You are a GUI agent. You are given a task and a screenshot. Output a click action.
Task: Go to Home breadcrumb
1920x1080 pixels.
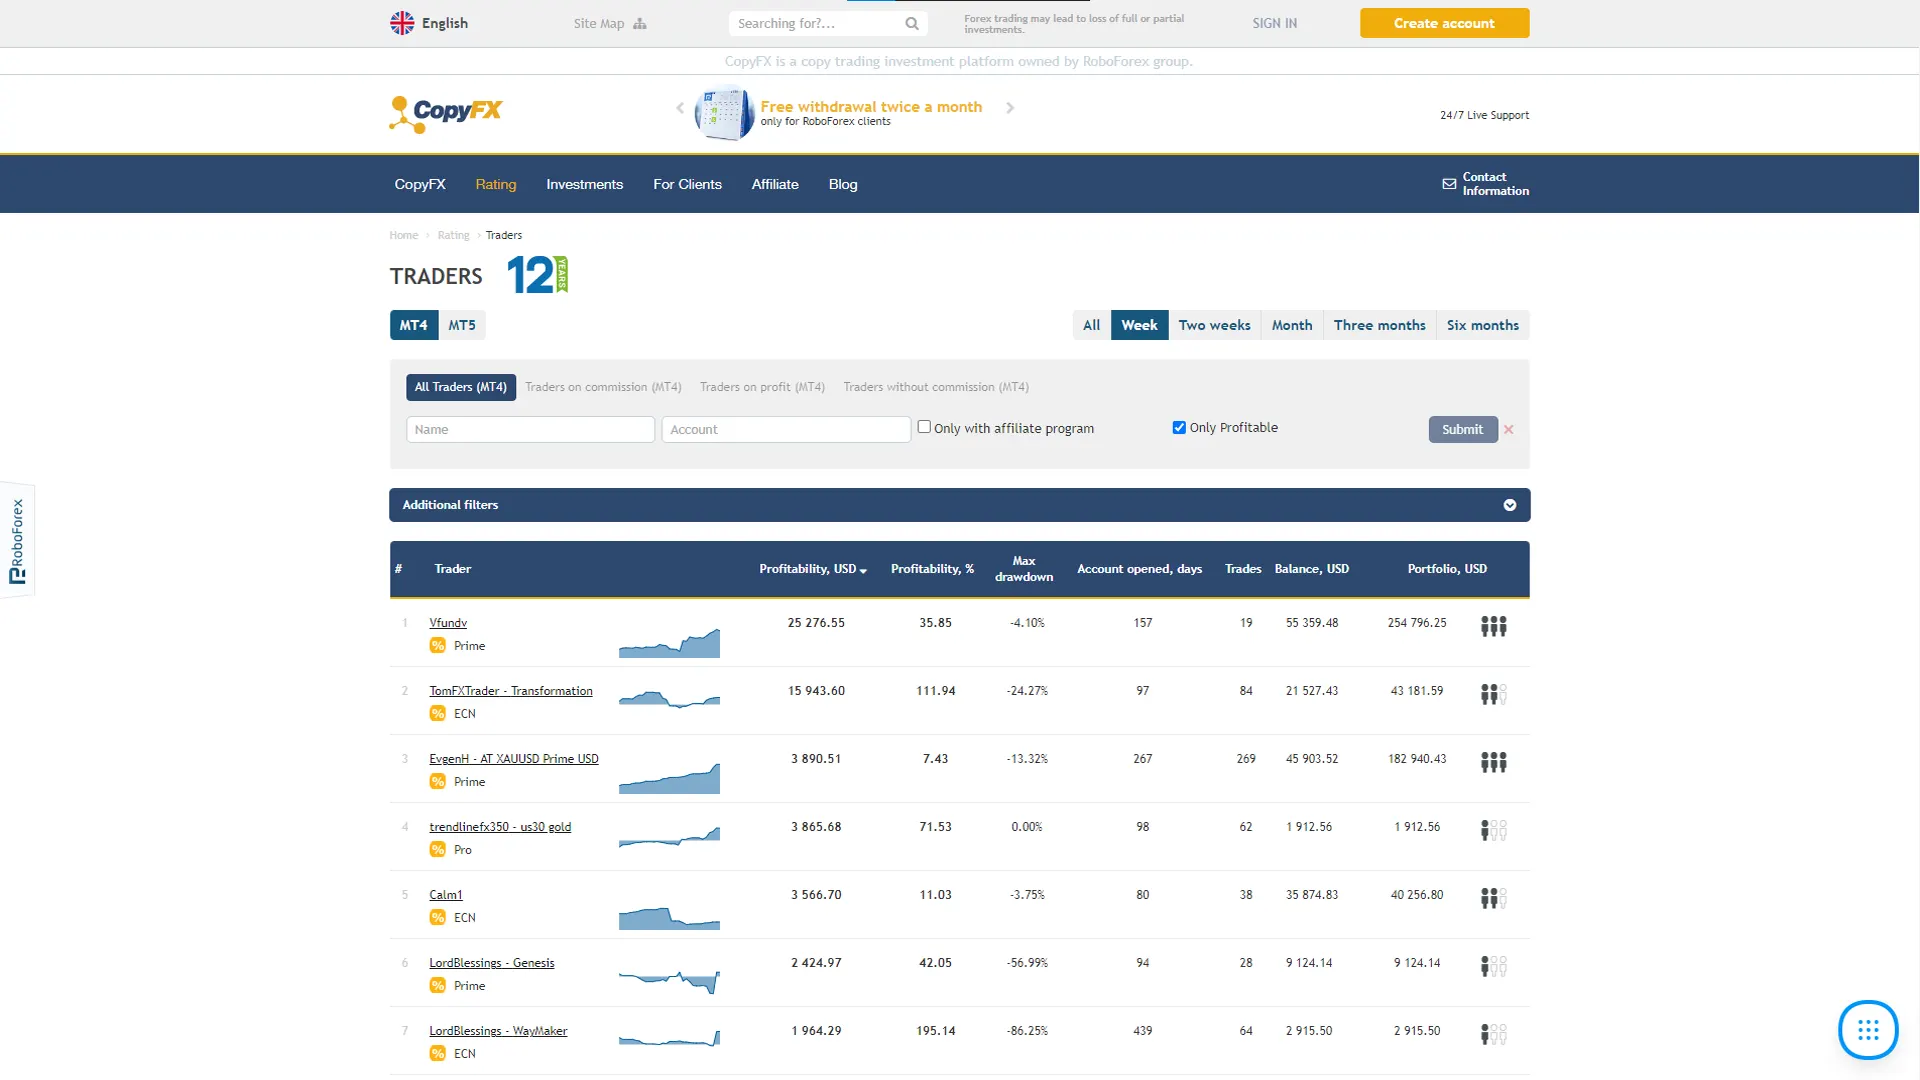(x=404, y=236)
